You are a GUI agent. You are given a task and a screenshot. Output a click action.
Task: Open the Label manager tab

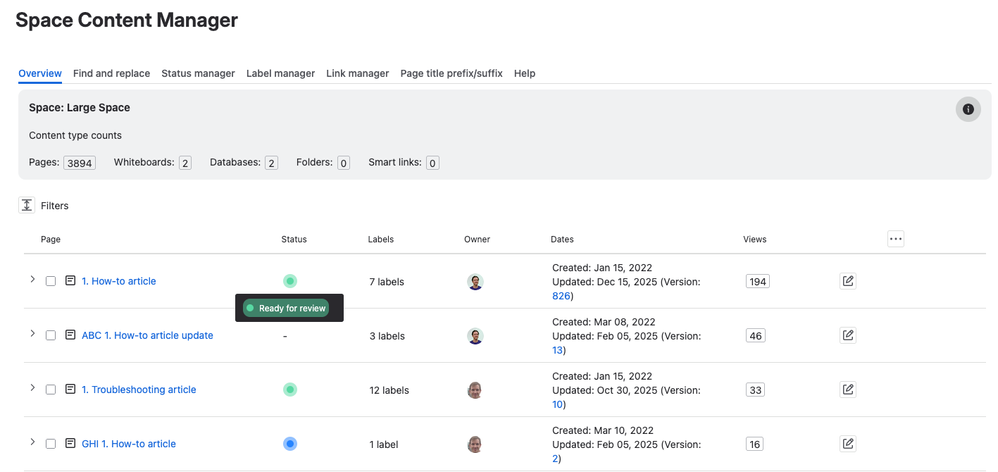coord(281,73)
